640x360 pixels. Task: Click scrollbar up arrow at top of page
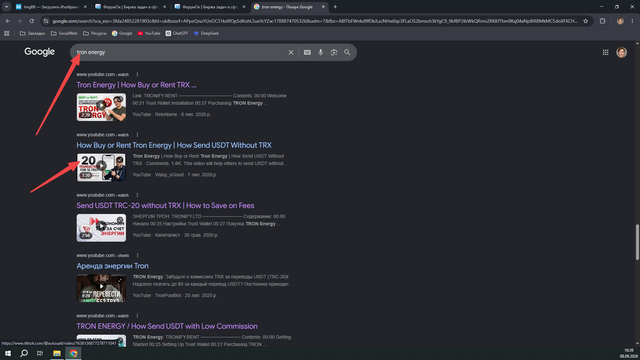tap(637, 43)
